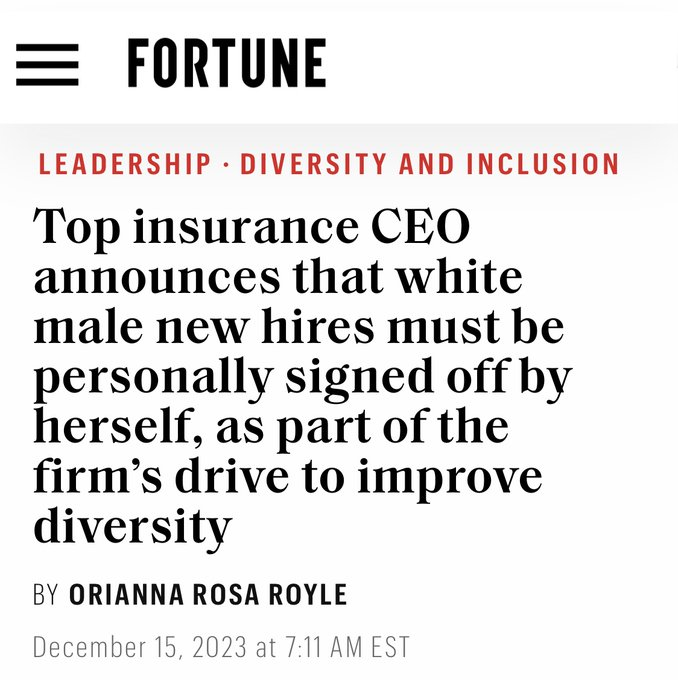678x680 pixels.
Task: Click the dot separating the category links
Action: (x=226, y=164)
